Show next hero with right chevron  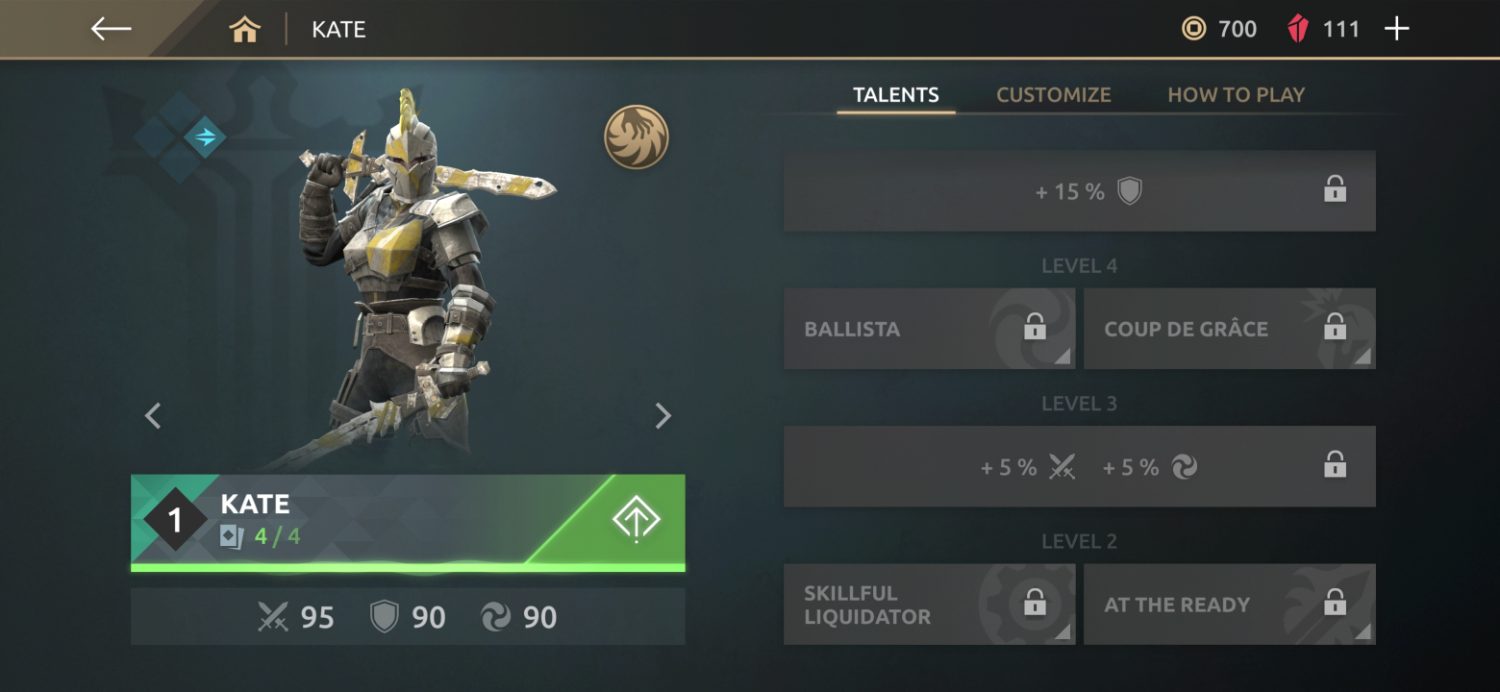662,415
